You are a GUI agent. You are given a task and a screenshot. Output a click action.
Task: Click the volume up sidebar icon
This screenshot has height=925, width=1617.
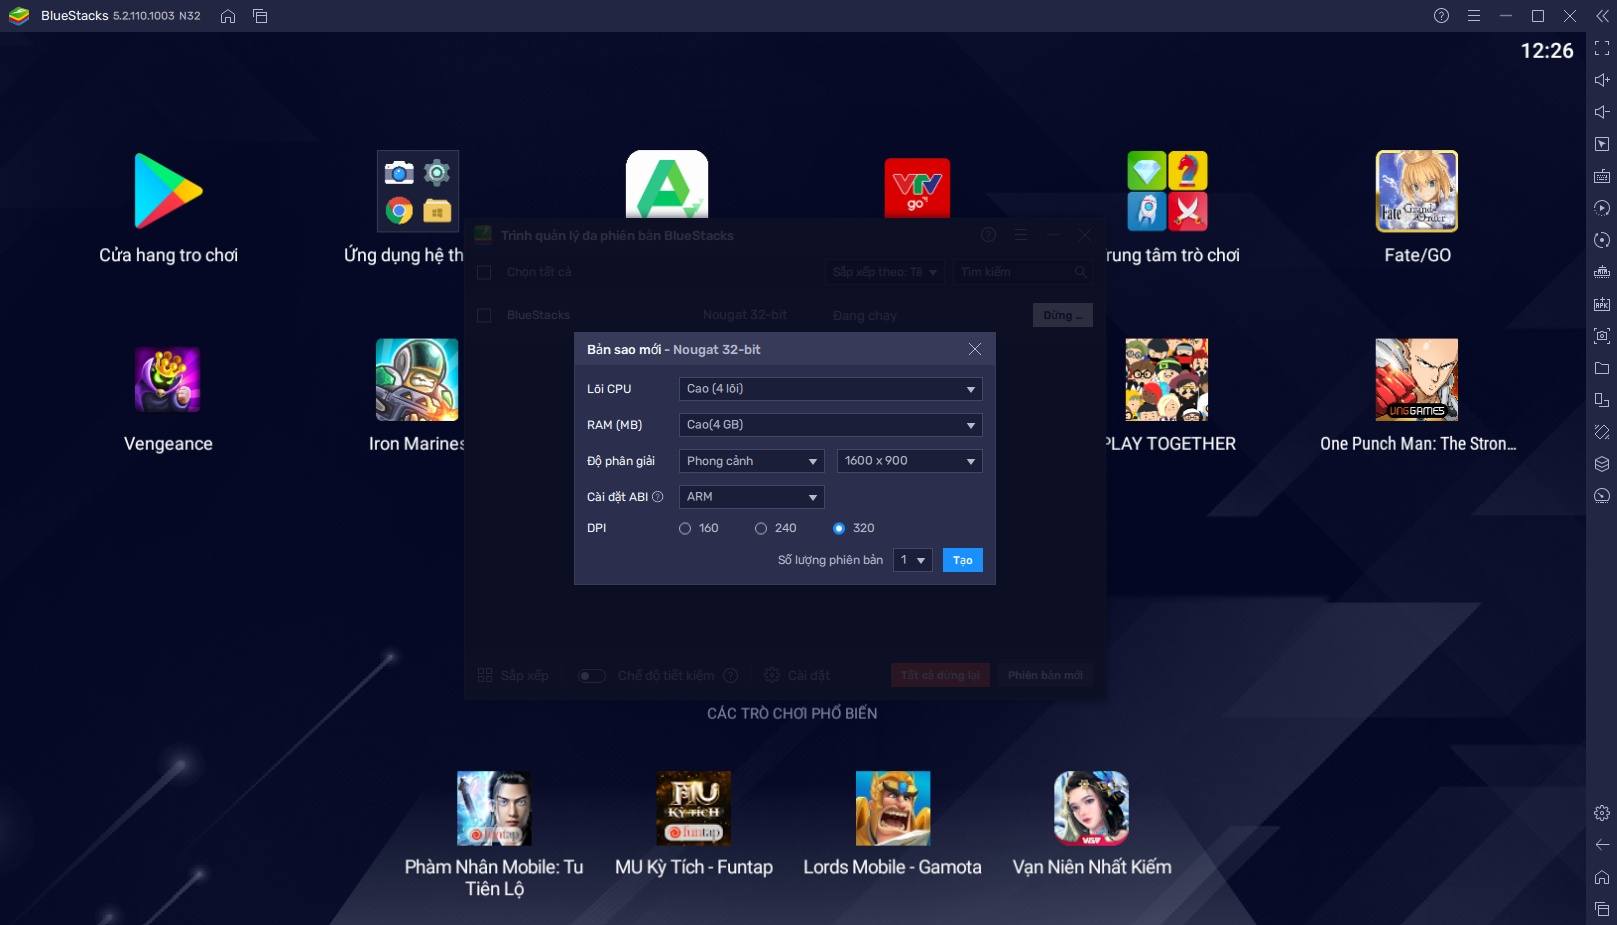tap(1602, 80)
